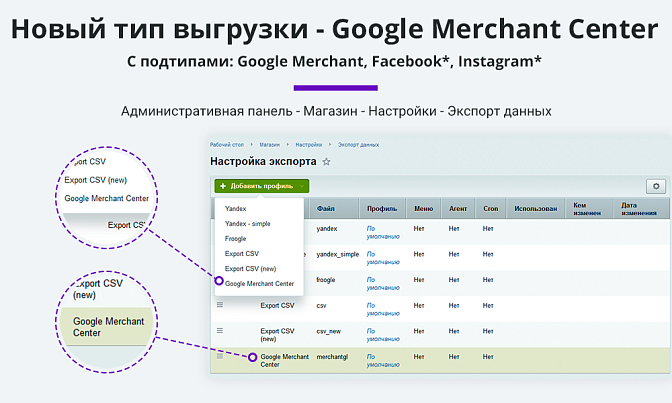Choose Export CSV from the profile menu
The height and width of the screenshot is (403, 672).
tap(242, 254)
